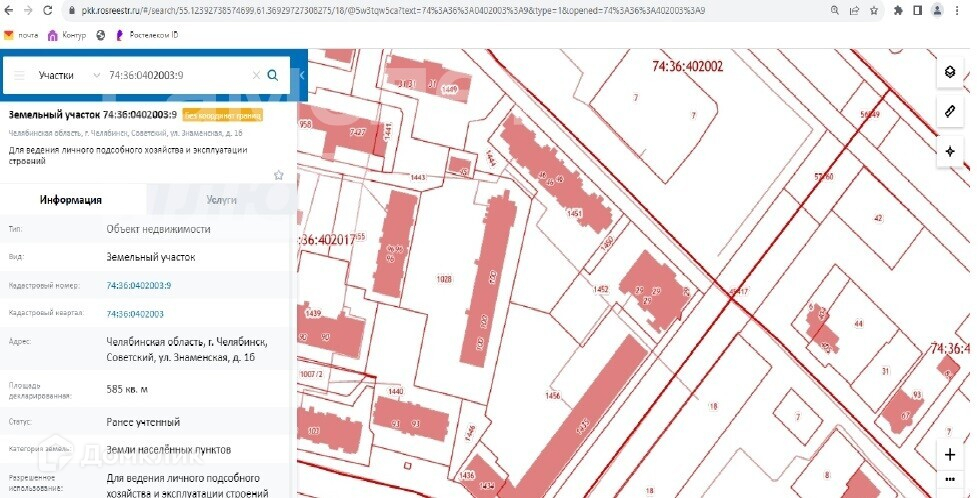
Task: Click the locate me button
Action: pyautogui.click(x=949, y=151)
